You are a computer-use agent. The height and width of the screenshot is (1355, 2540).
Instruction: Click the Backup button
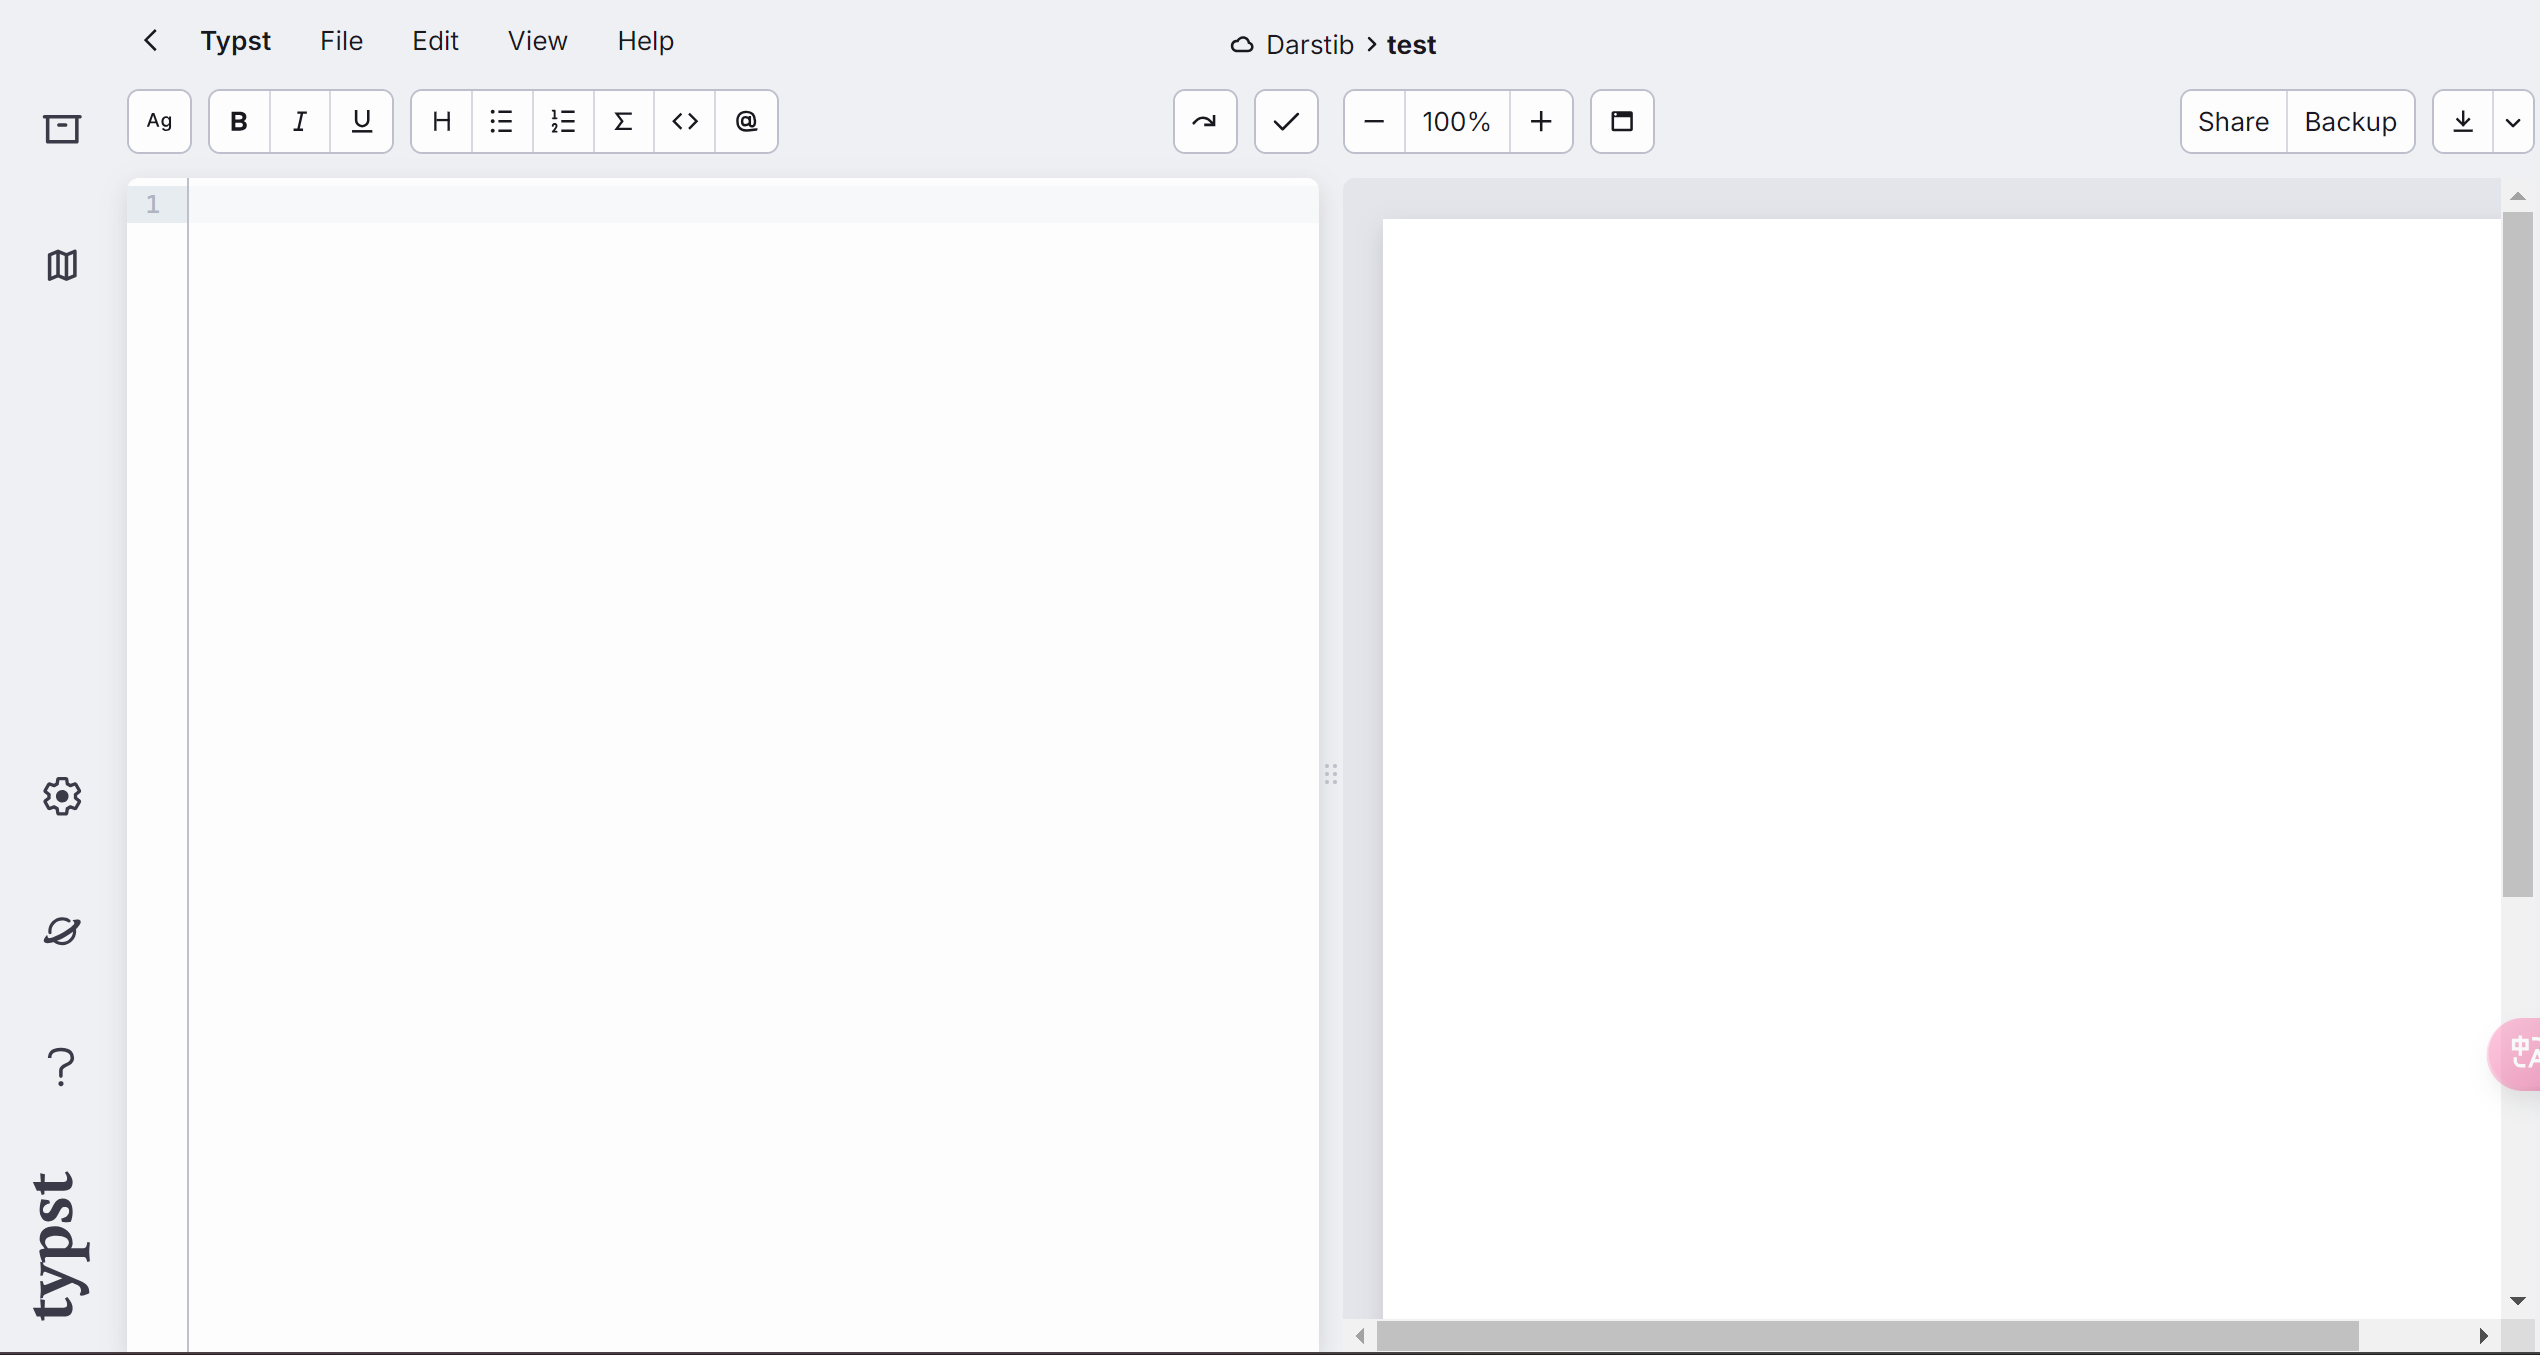point(2350,122)
